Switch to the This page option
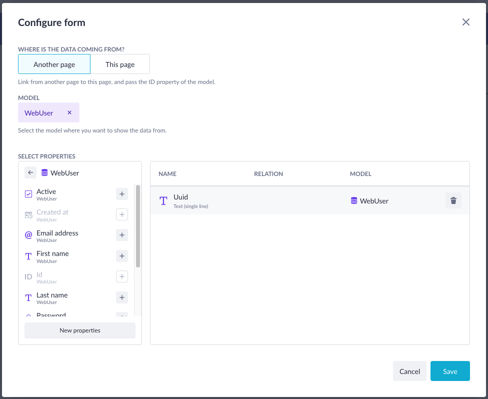Image resolution: width=488 pixels, height=399 pixels. [x=120, y=64]
